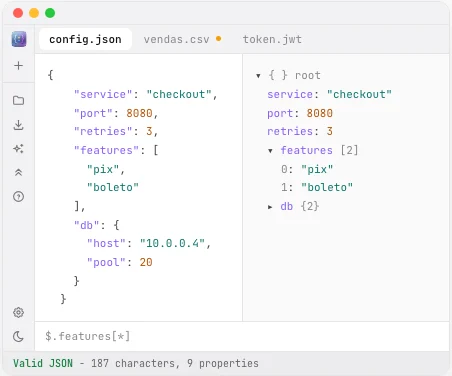
Task: Click "features" key in the editor
Action: click(x=106, y=150)
